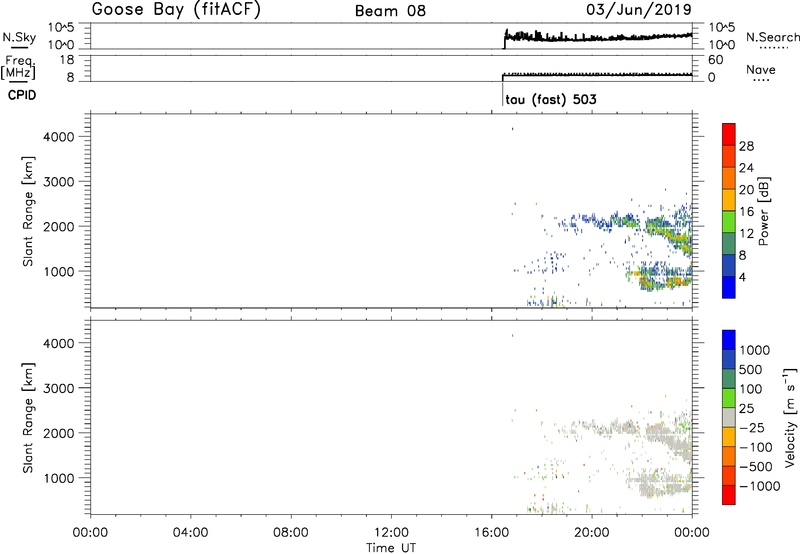Click the 'Beam 08' label
800x554 pixels.
pos(390,11)
